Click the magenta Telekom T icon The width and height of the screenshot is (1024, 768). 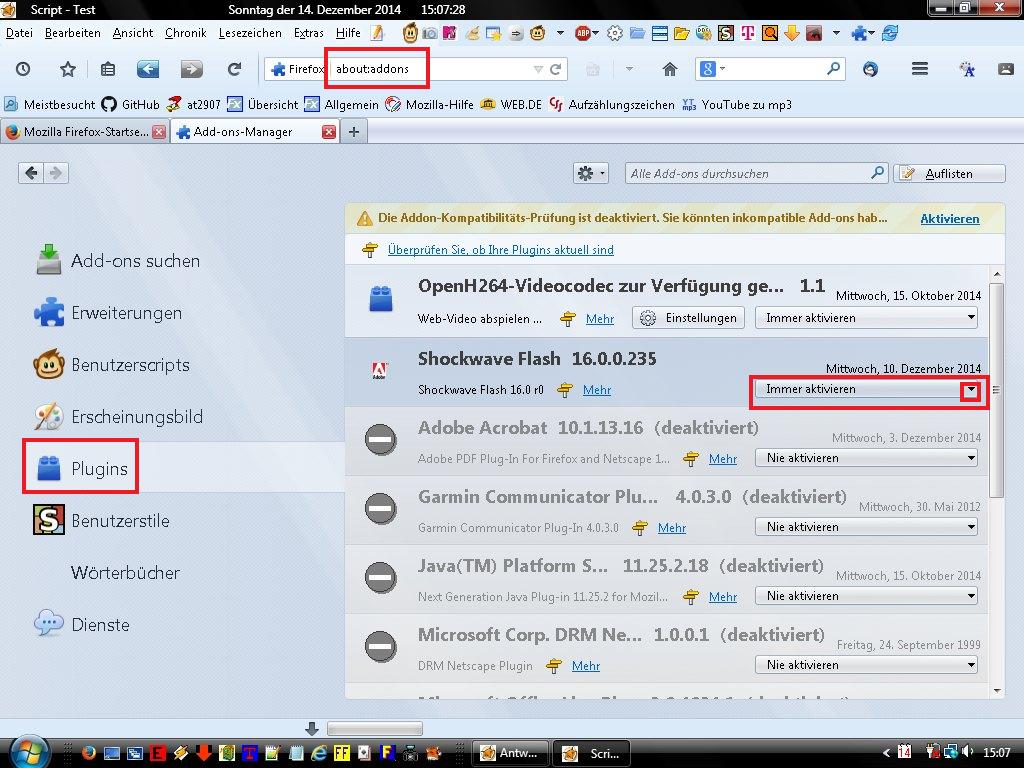pos(748,33)
